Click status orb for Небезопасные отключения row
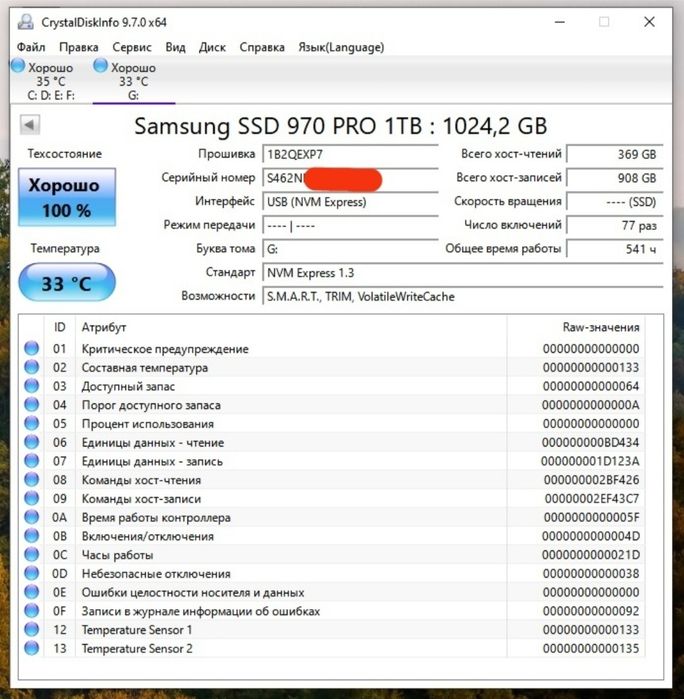Image resolution: width=684 pixels, height=699 pixels. pyautogui.click(x=32, y=573)
